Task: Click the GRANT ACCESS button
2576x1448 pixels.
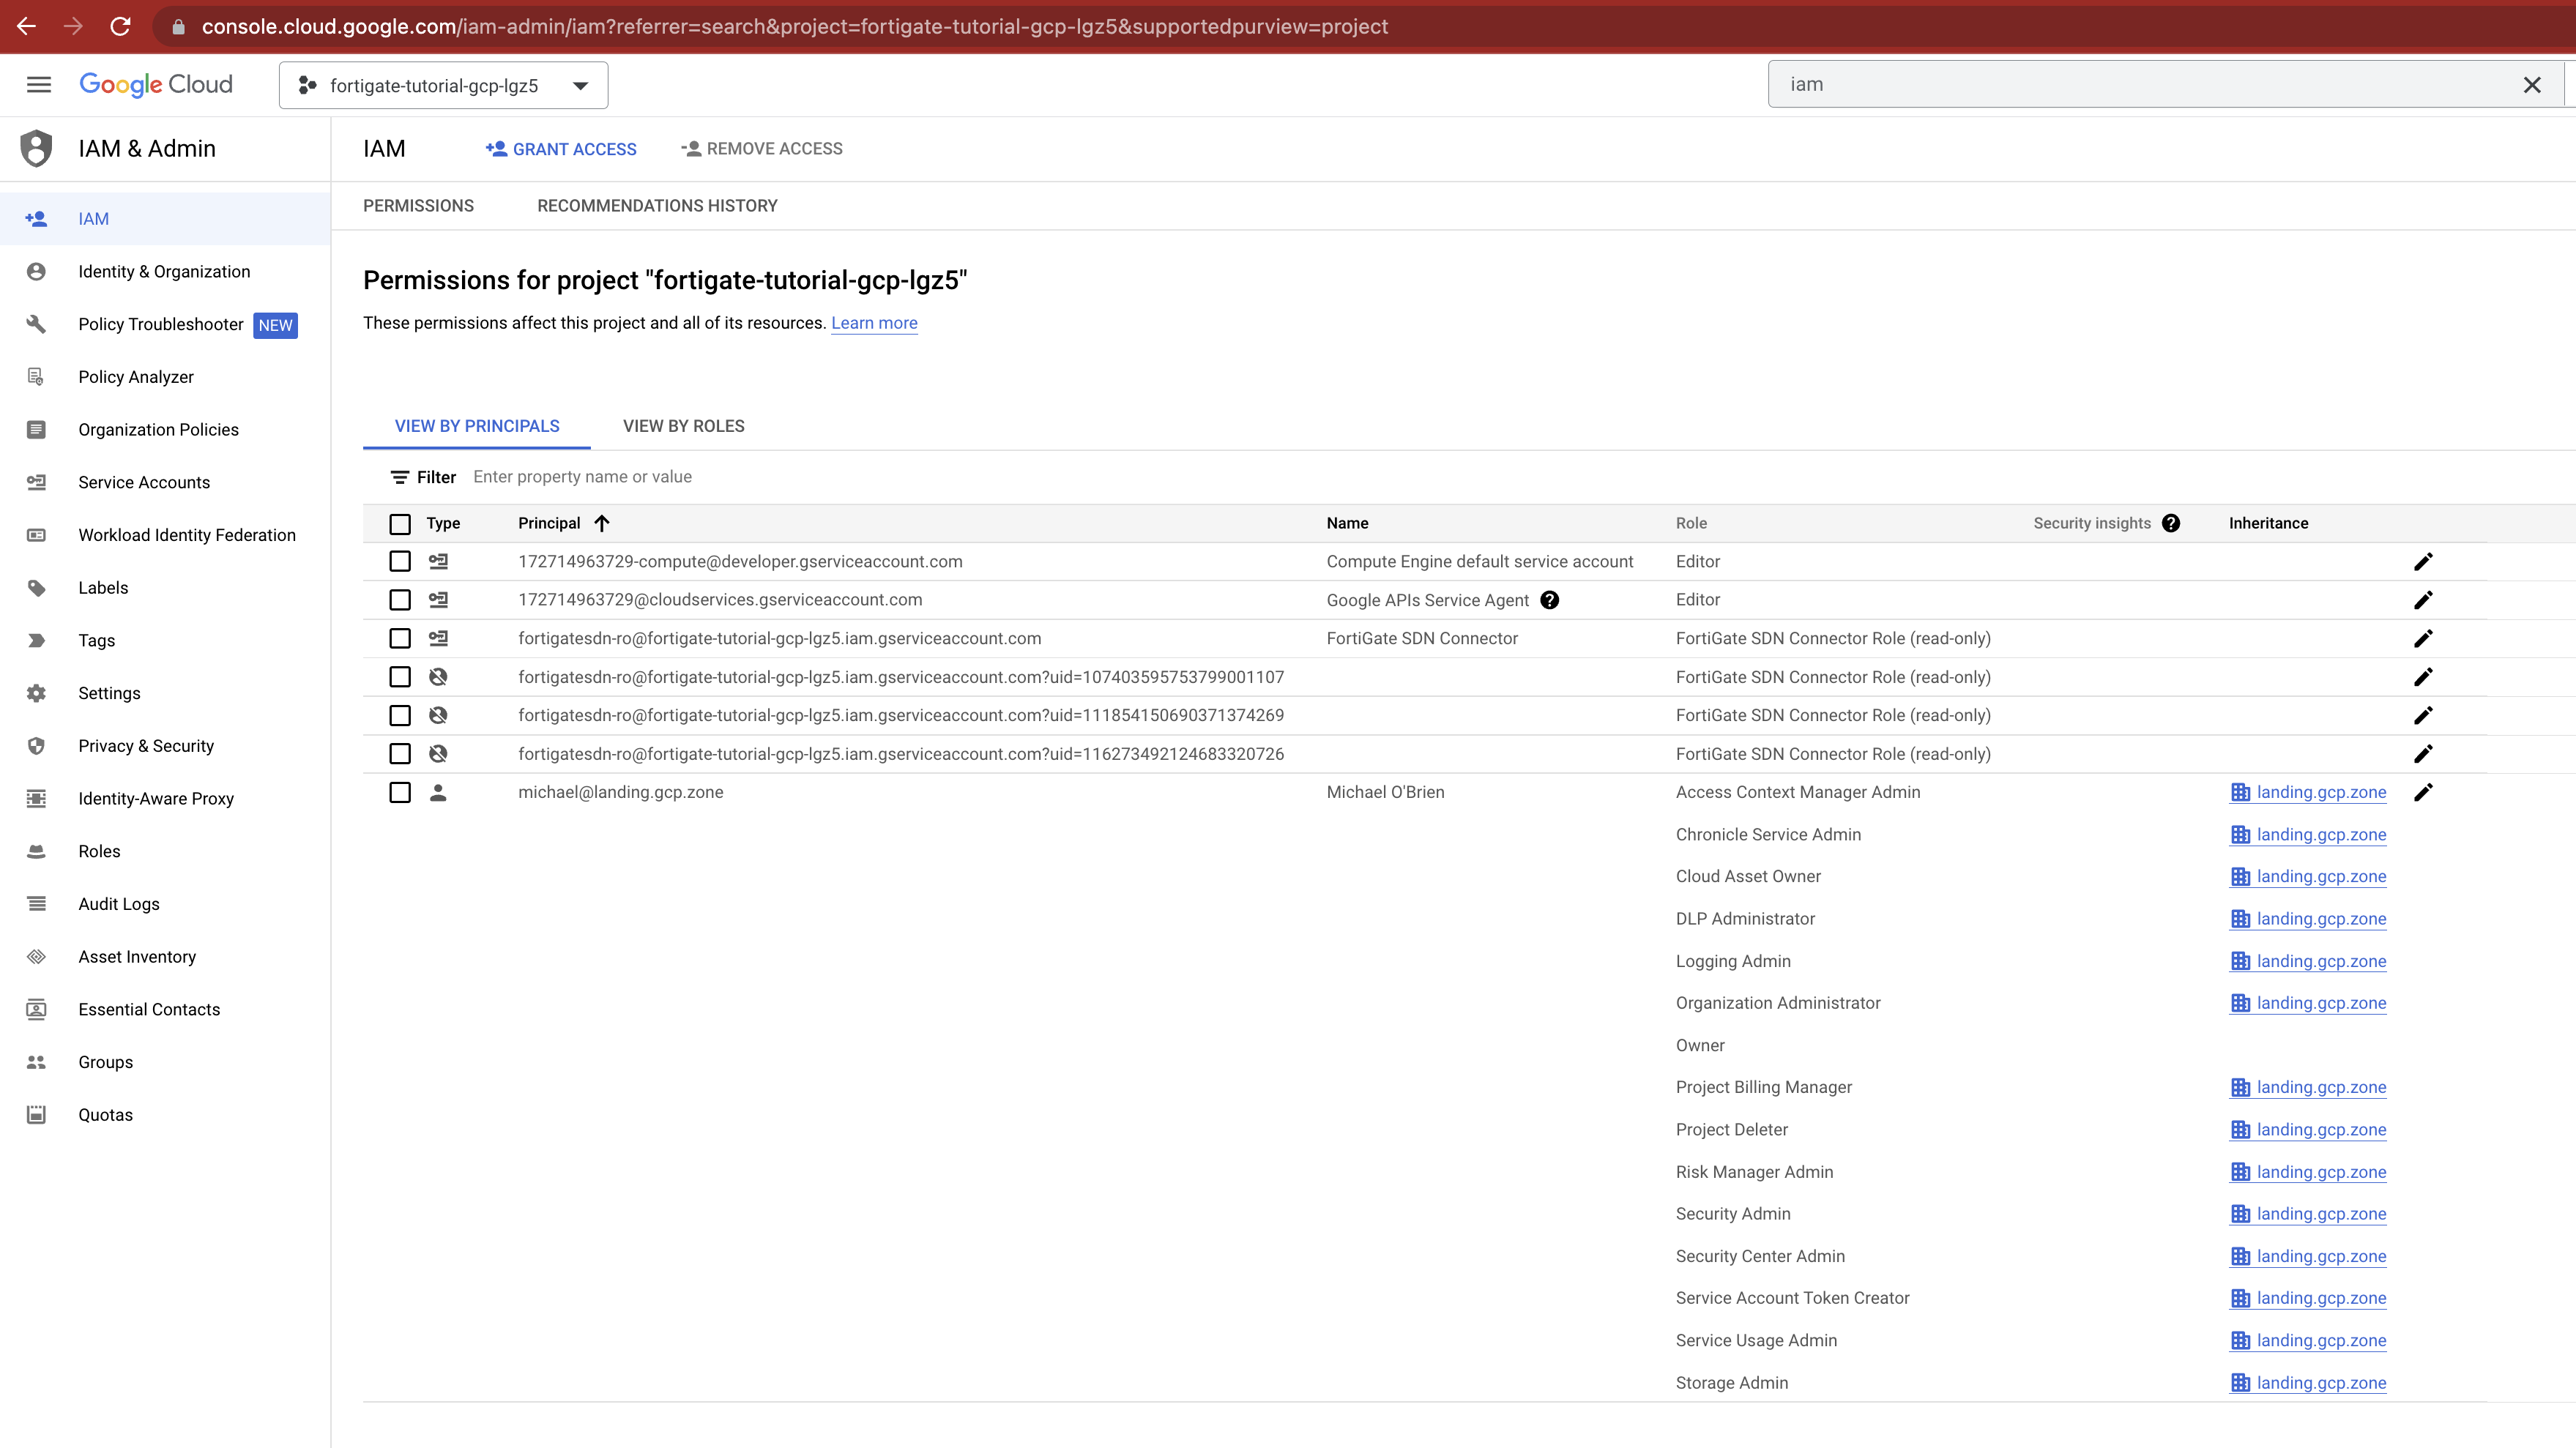Action: [x=561, y=148]
